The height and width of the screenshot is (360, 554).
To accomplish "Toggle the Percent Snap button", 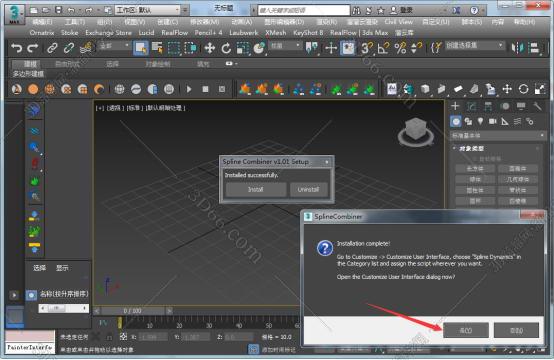I will click(x=400, y=48).
